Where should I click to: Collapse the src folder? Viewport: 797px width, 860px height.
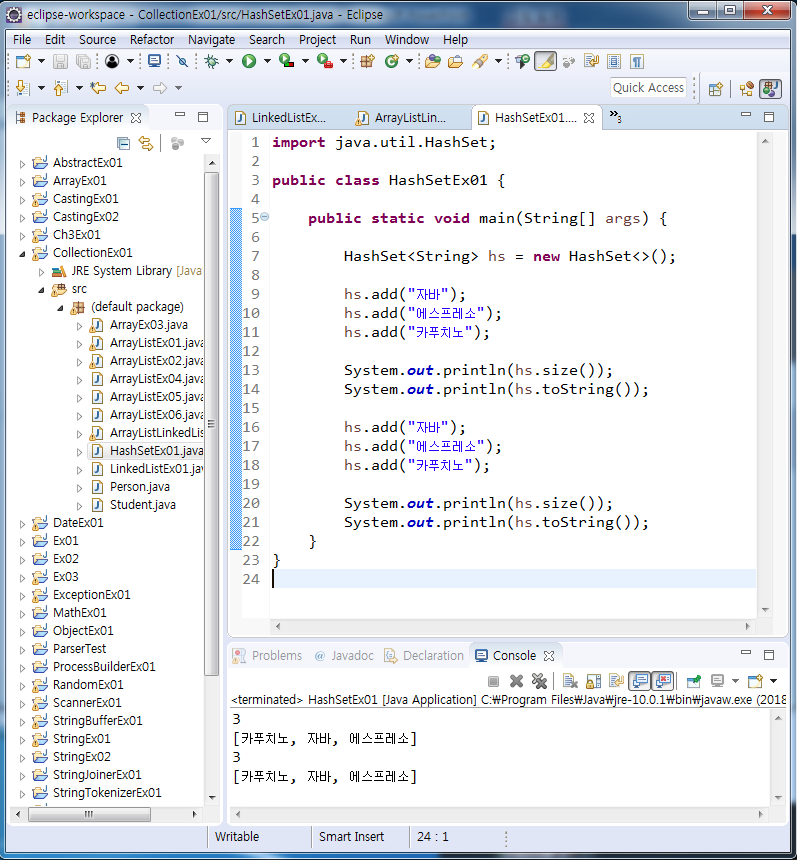click(x=41, y=290)
